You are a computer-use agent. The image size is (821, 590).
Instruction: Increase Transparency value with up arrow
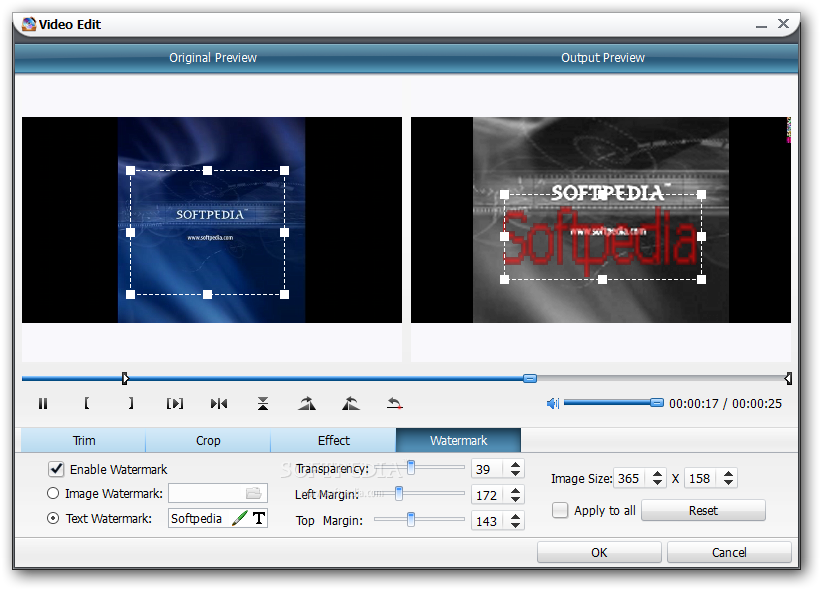tap(515, 464)
